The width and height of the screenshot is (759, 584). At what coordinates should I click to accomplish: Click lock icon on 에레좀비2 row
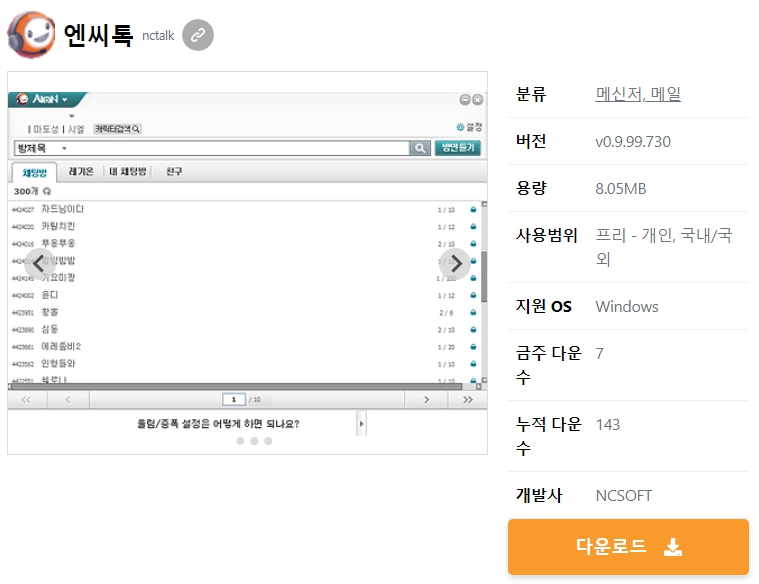(x=473, y=347)
